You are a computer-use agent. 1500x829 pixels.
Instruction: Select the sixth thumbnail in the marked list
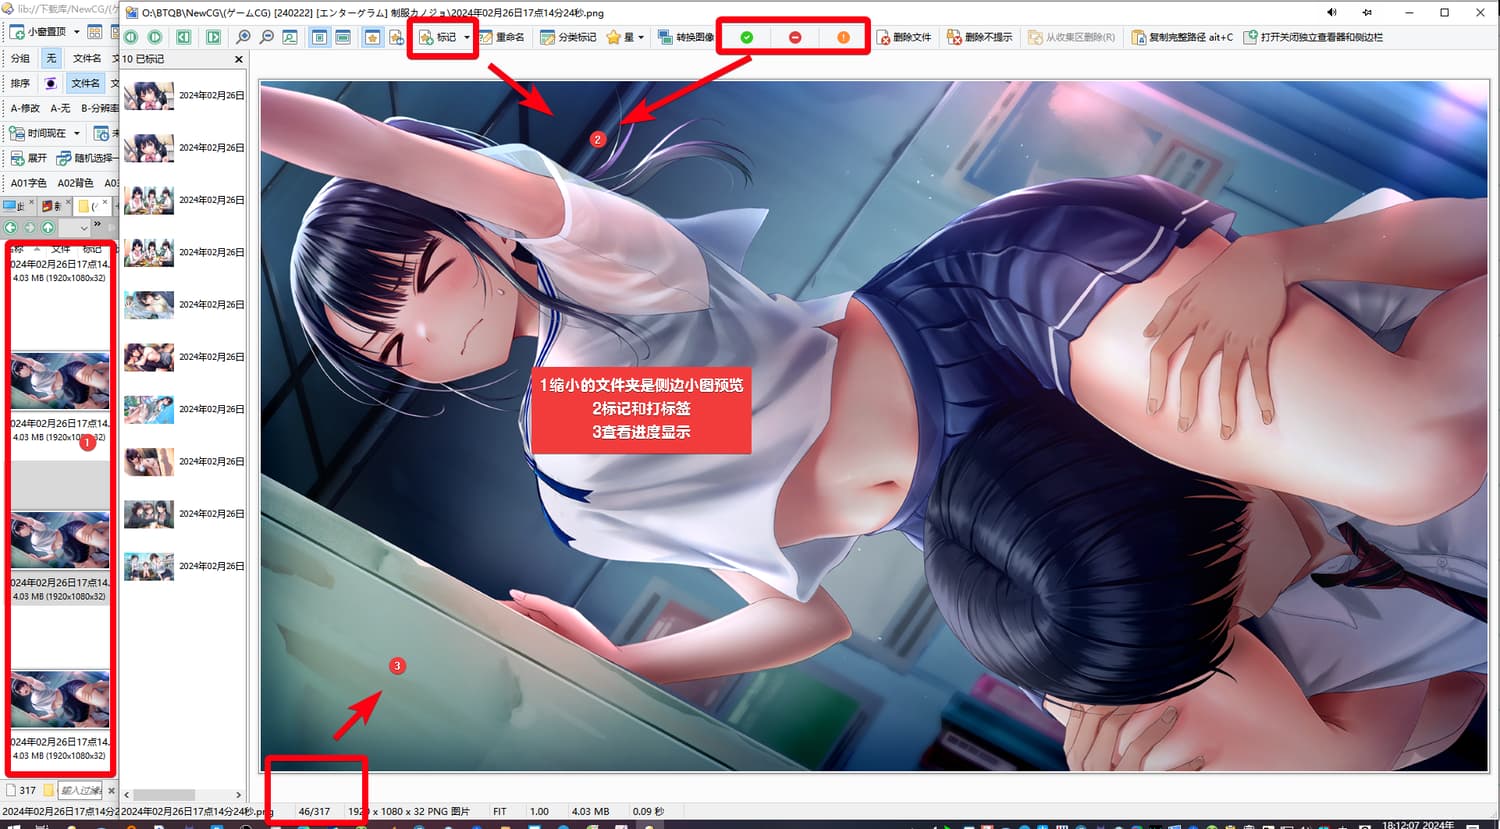point(149,357)
